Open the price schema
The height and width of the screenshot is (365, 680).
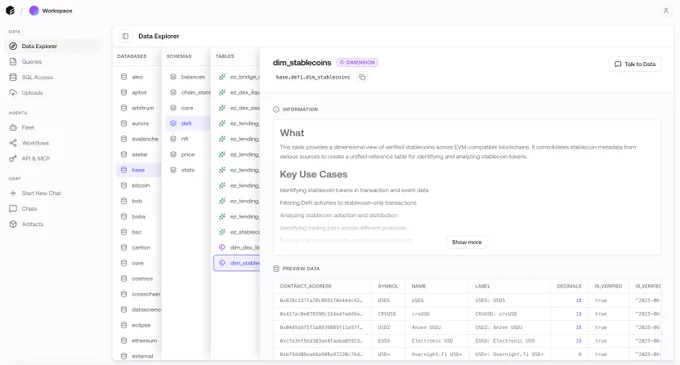188,154
